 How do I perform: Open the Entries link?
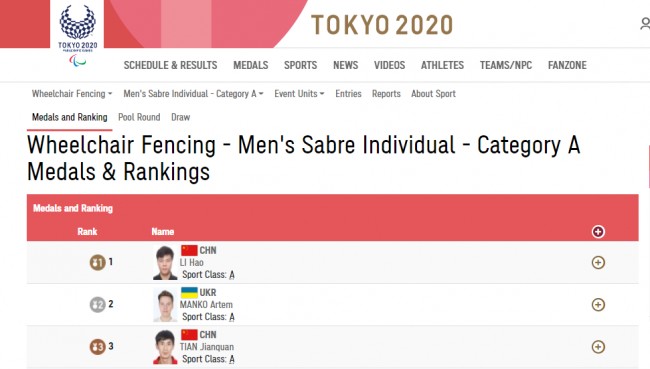click(348, 94)
